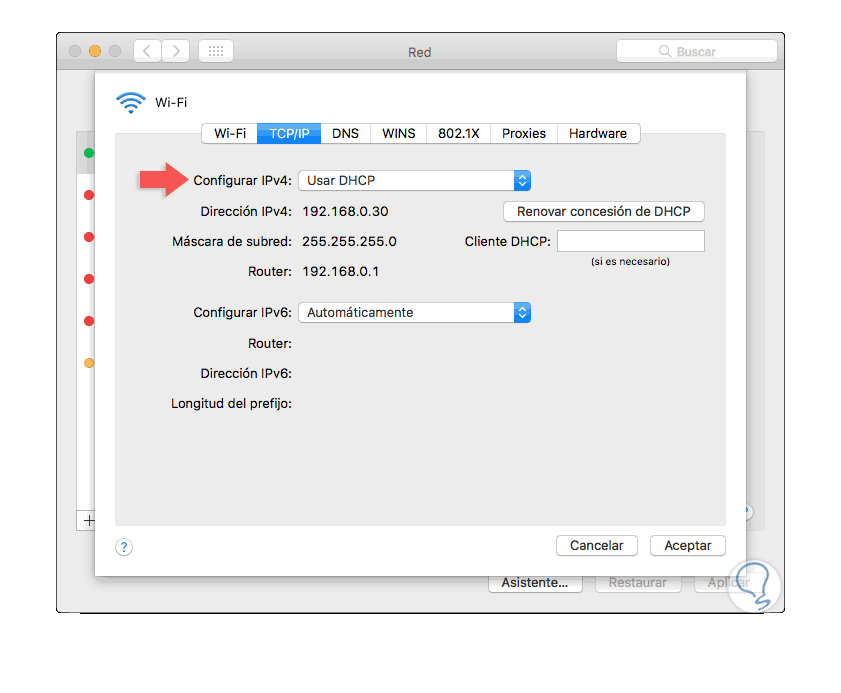Click the Restaurar button in Red window
The height and width of the screenshot is (693, 841).
(x=638, y=584)
